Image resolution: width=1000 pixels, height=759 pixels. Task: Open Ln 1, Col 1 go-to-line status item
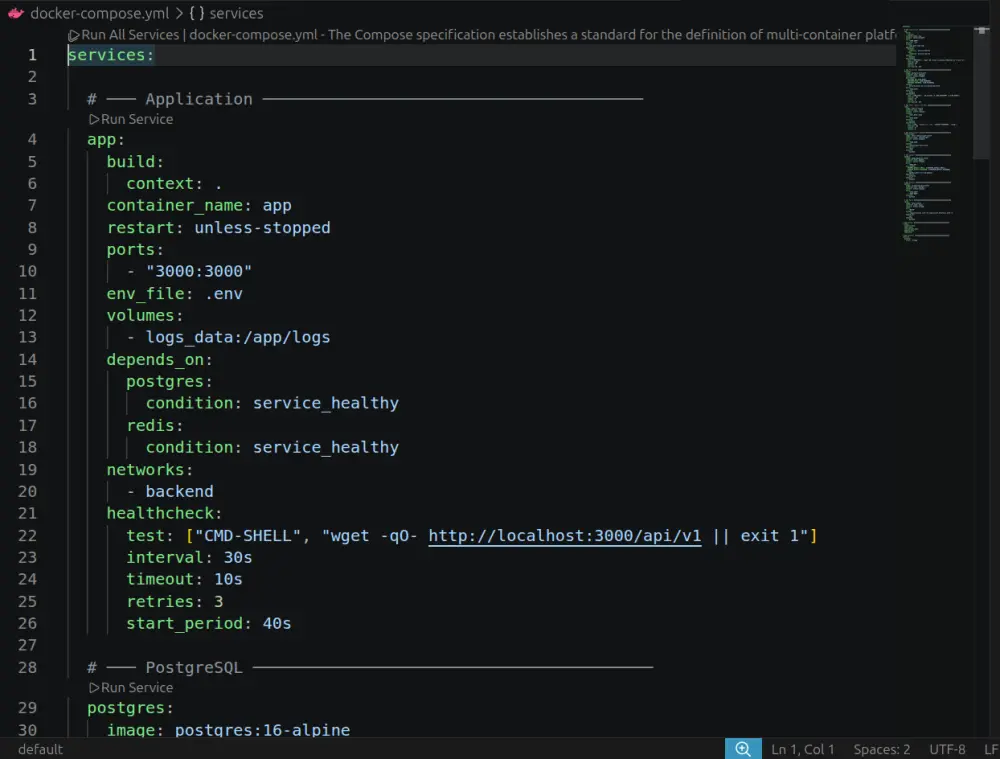[802, 749]
